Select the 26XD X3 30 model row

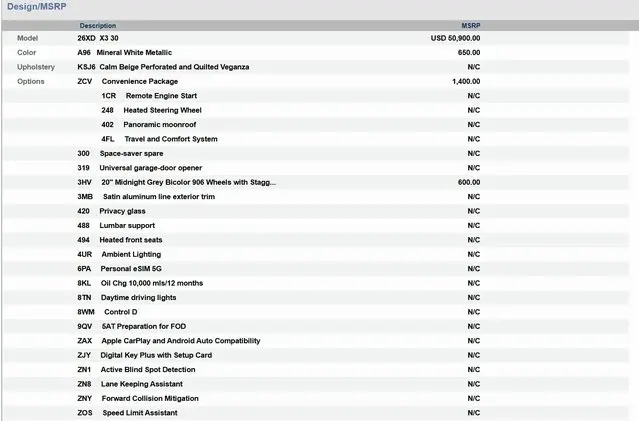(x=105, y=38)
